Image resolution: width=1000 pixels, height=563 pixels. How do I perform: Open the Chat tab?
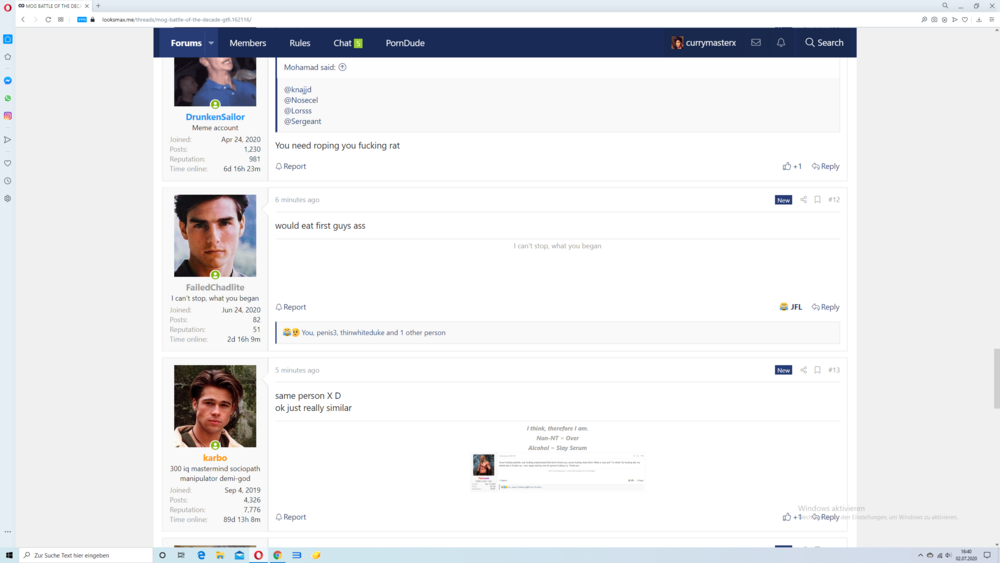tap(347, 43)
